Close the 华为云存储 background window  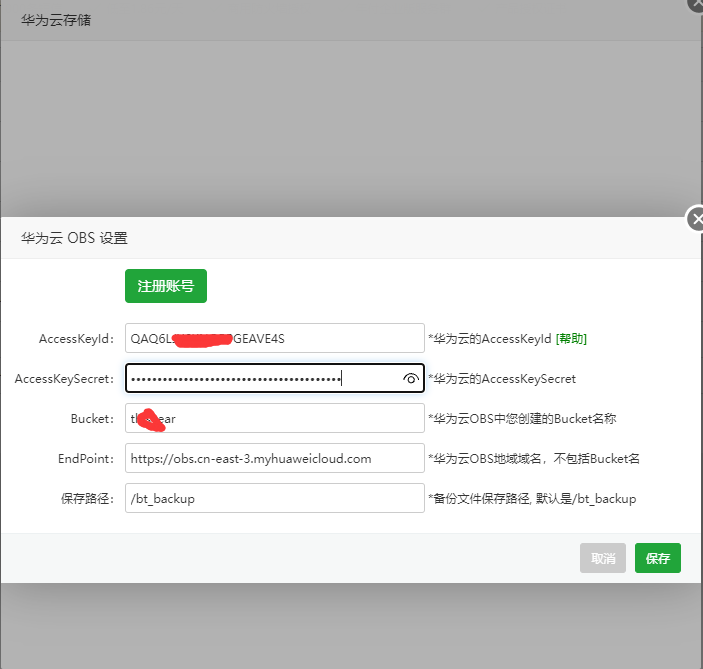point(696,4)
